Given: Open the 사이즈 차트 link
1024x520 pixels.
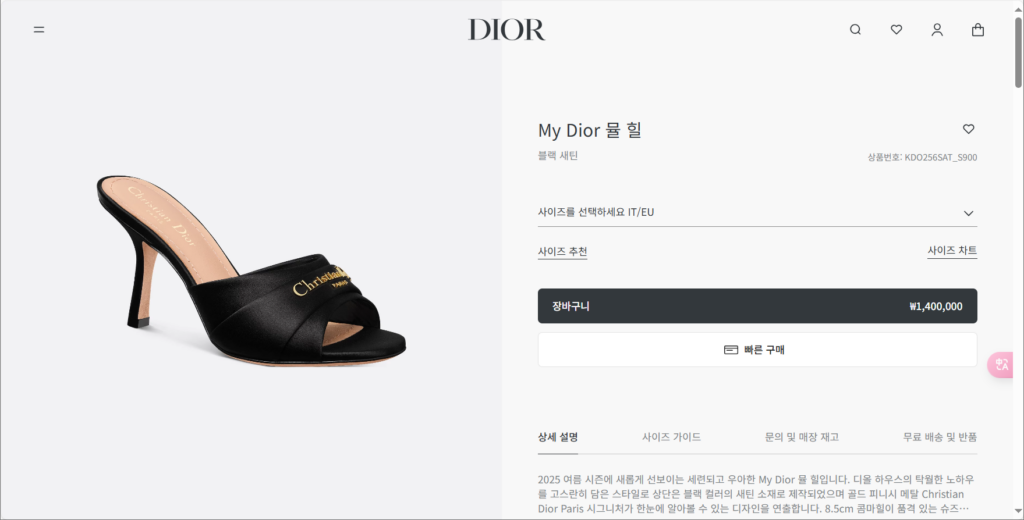Looking at the screenshot, I should tap(952, 250).
